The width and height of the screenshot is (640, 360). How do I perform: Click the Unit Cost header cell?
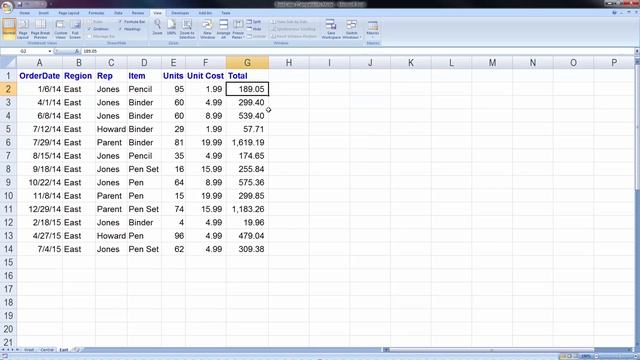pos(206,76)
